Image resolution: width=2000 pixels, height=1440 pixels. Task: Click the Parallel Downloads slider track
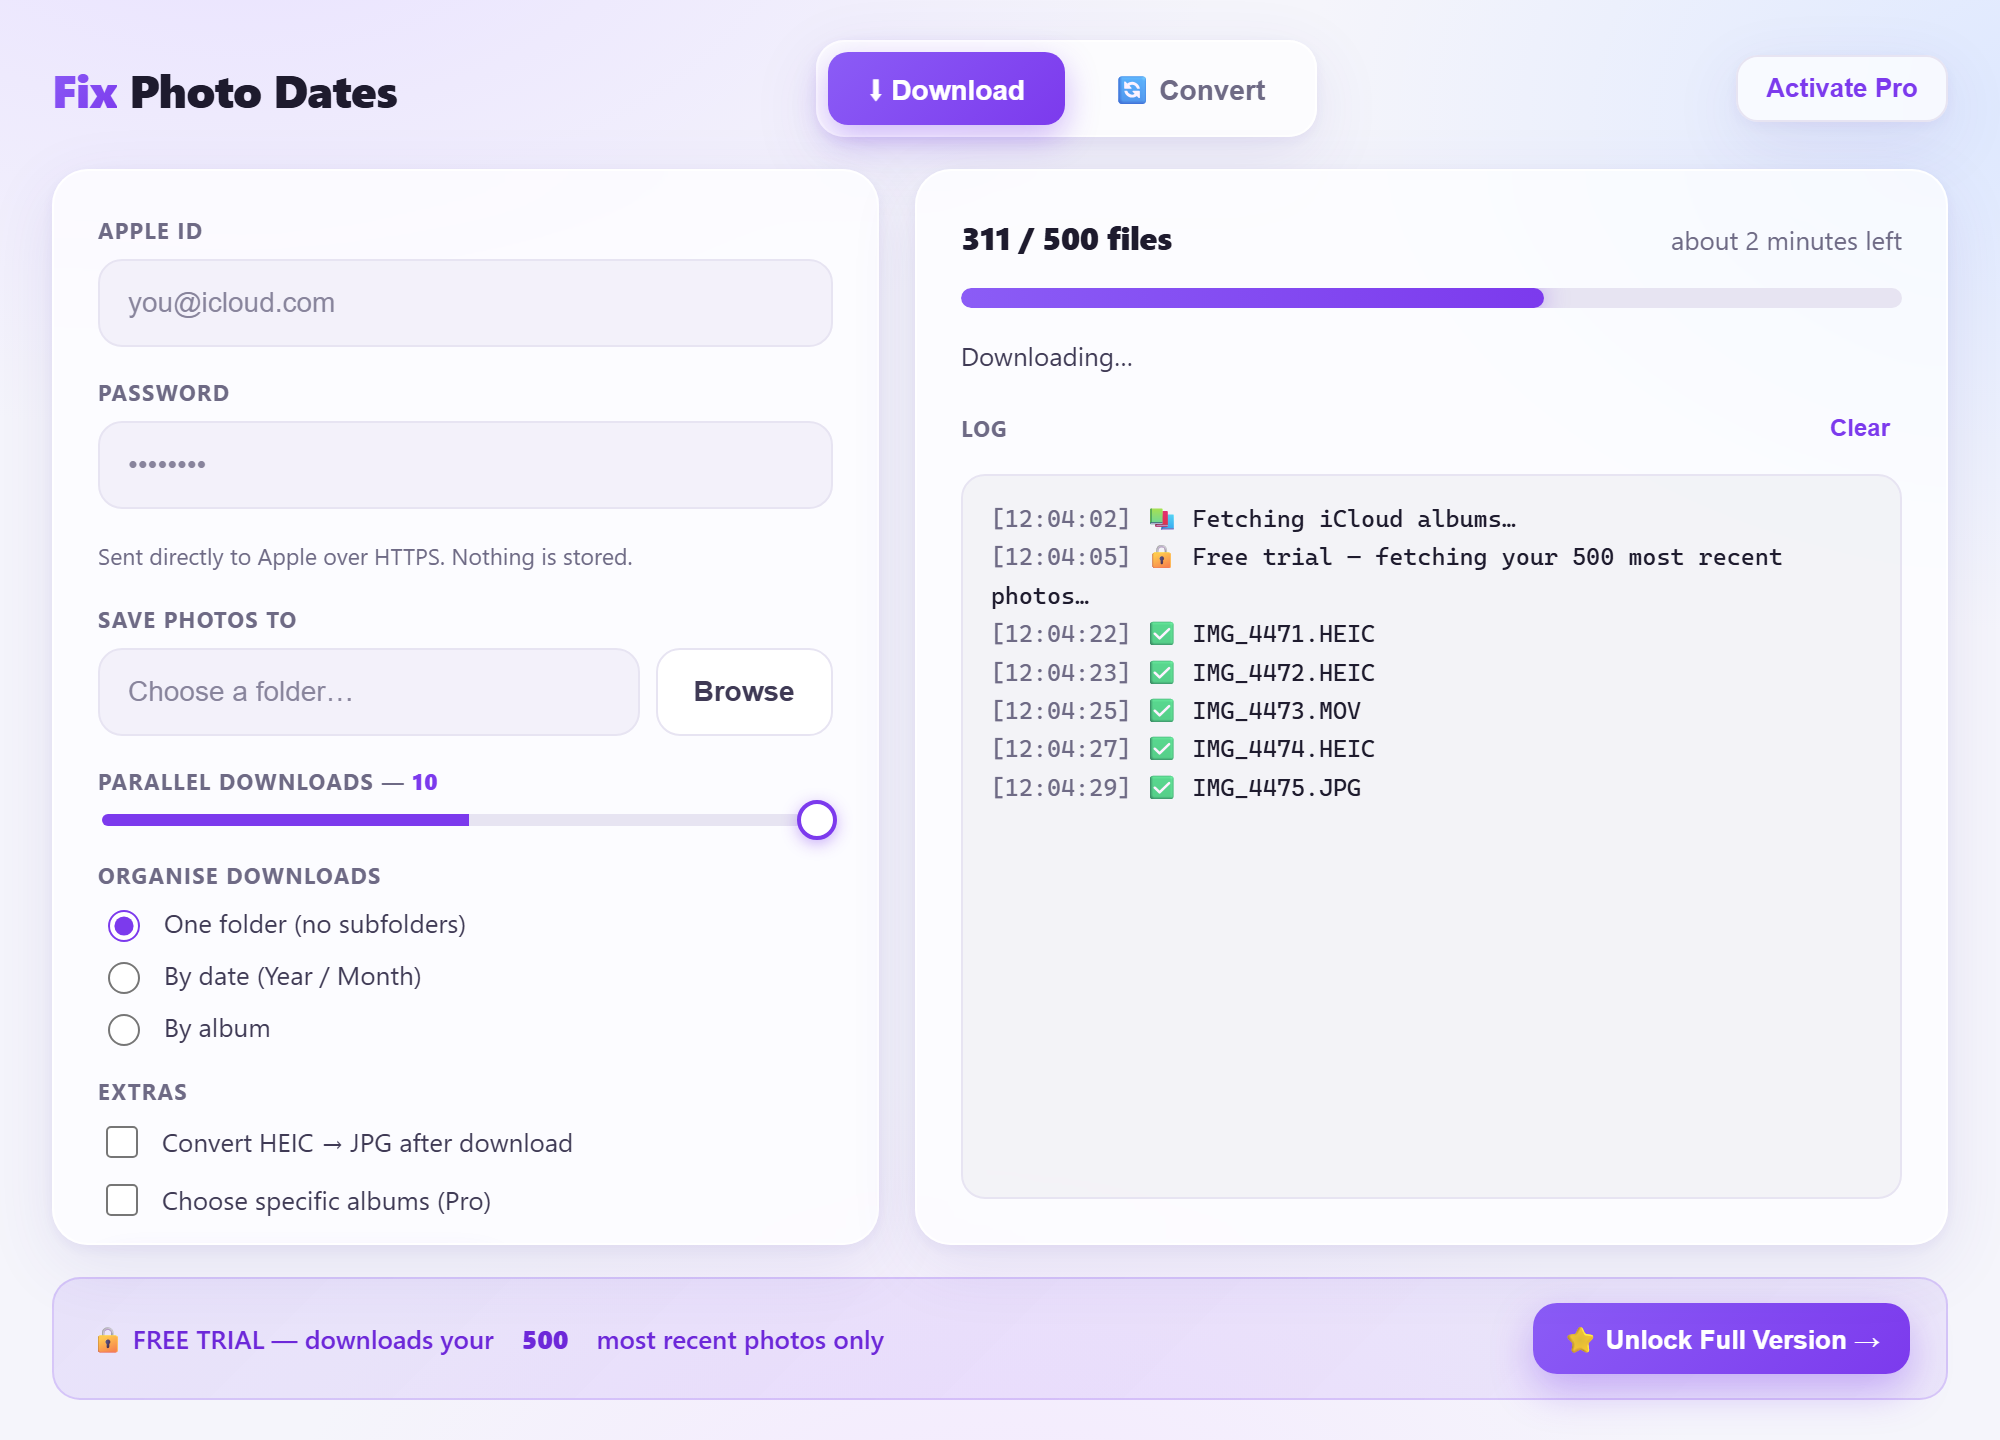(467, 820)
